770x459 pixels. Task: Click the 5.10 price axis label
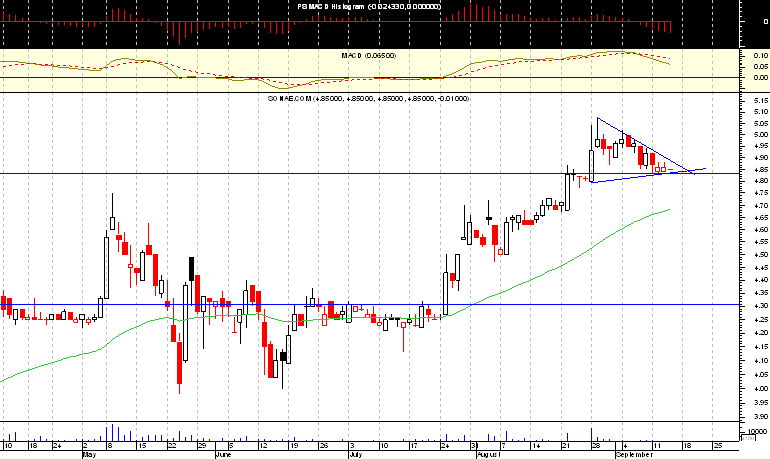761,112
